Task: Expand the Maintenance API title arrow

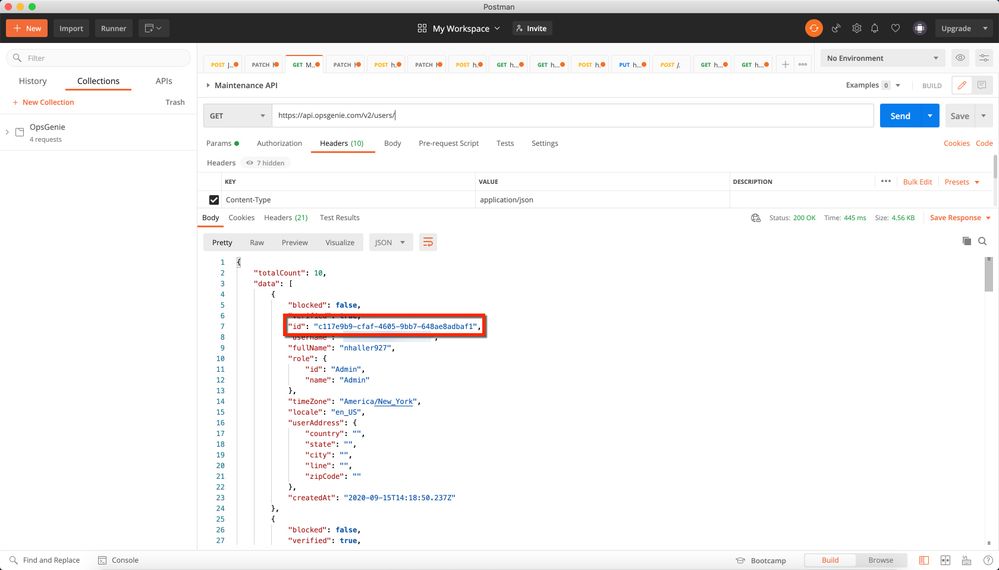Action: click(x=208, y=85)
